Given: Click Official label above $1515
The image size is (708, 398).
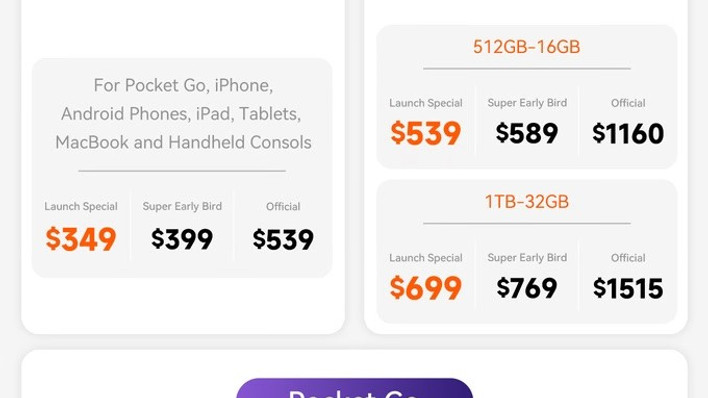Looking at the screenshot, I should point(628,258).
